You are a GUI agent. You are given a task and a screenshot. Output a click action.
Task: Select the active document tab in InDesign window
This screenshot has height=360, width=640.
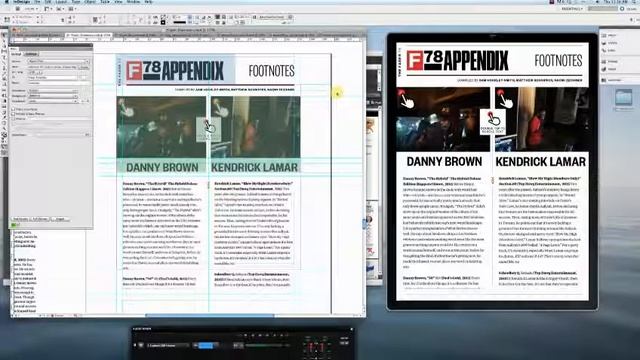coord(88,36)
